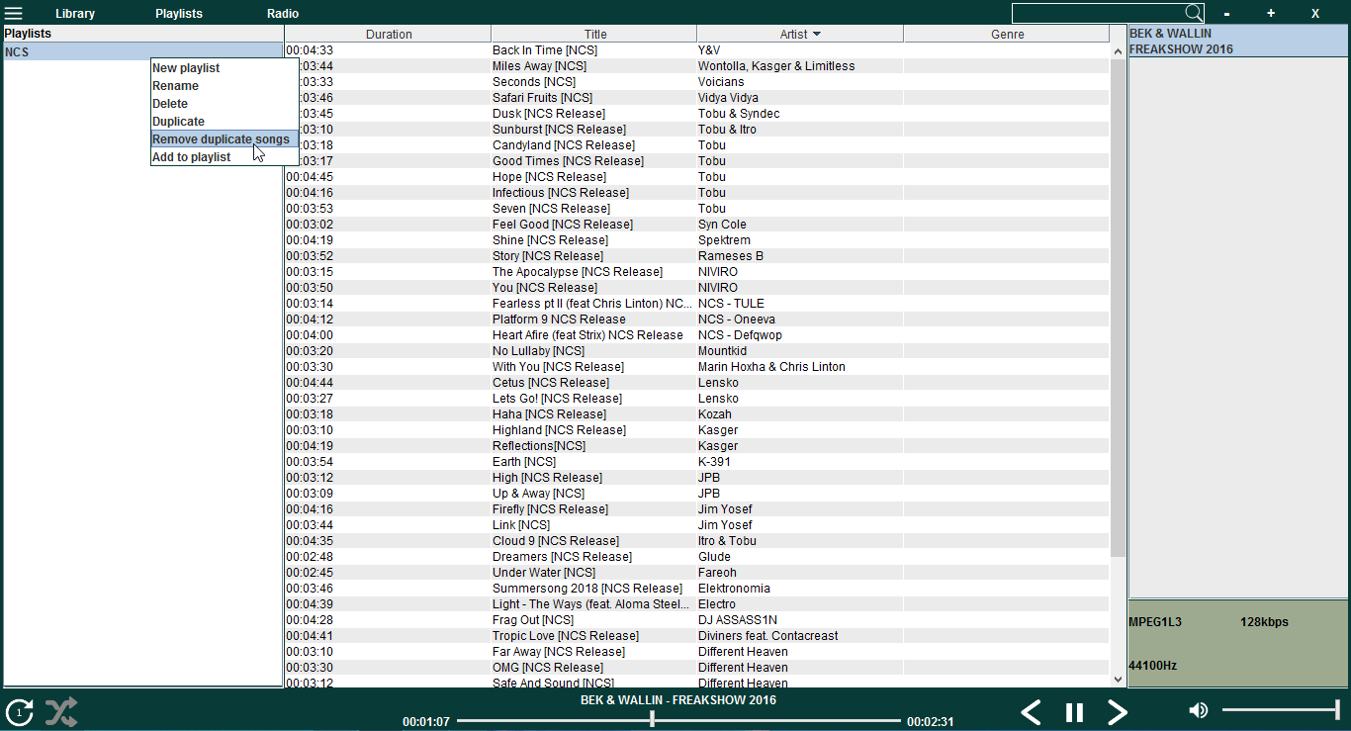Select song Frag Out [NCS]
1351x731 pixels.
[532, 620]
